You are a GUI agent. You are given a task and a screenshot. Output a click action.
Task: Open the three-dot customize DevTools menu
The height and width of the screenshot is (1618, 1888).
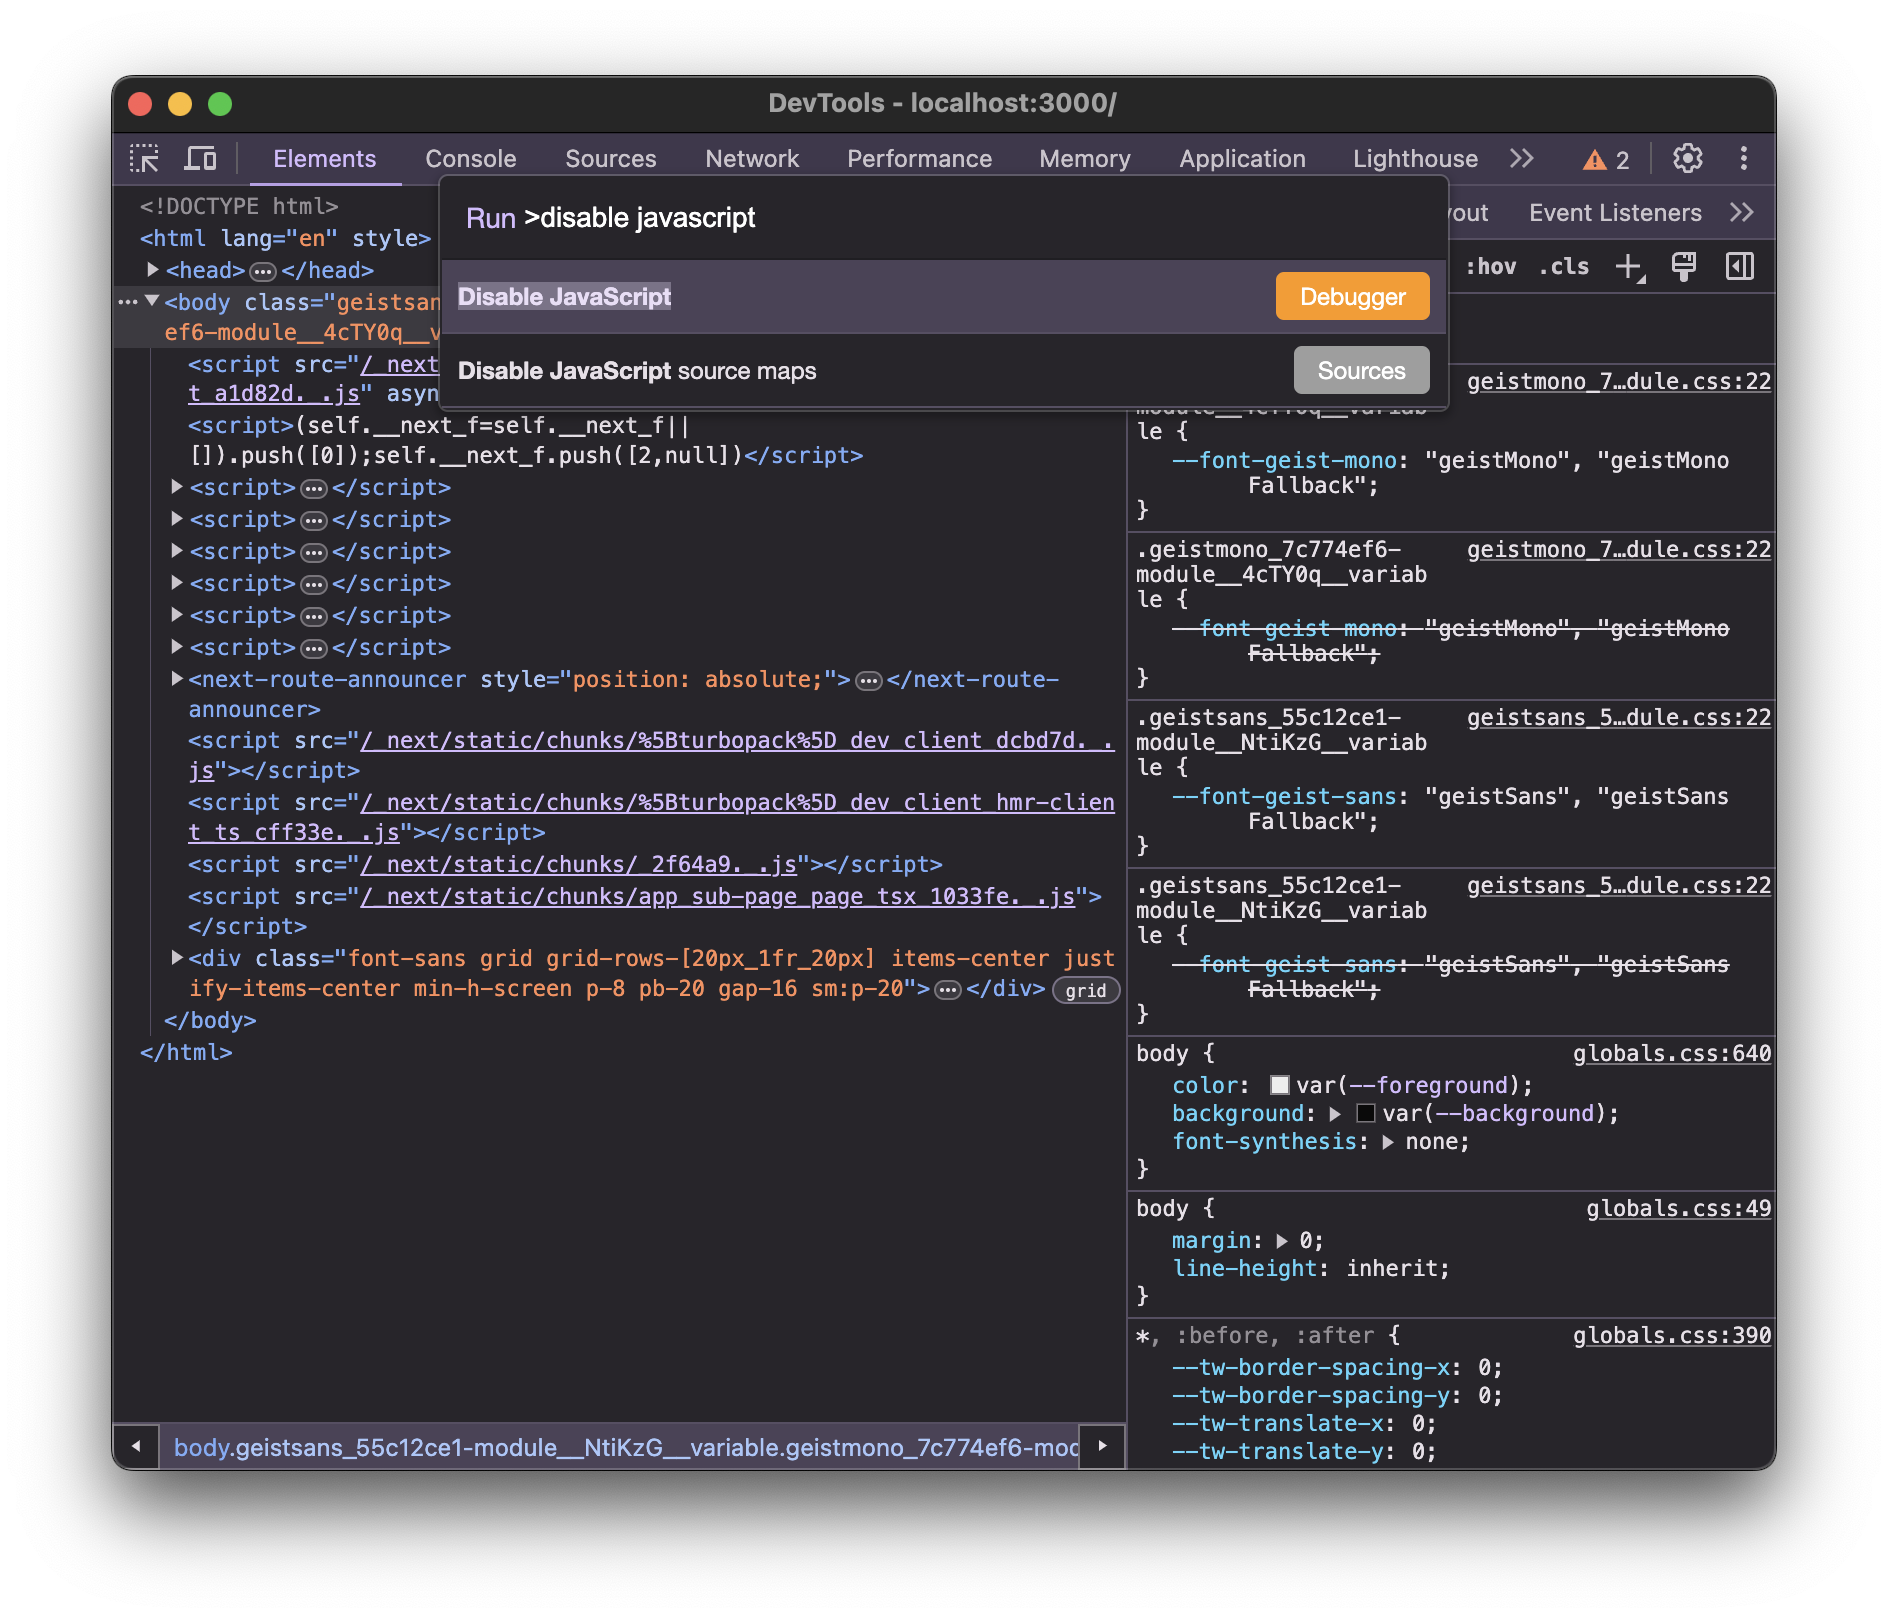coord(1743,159)
